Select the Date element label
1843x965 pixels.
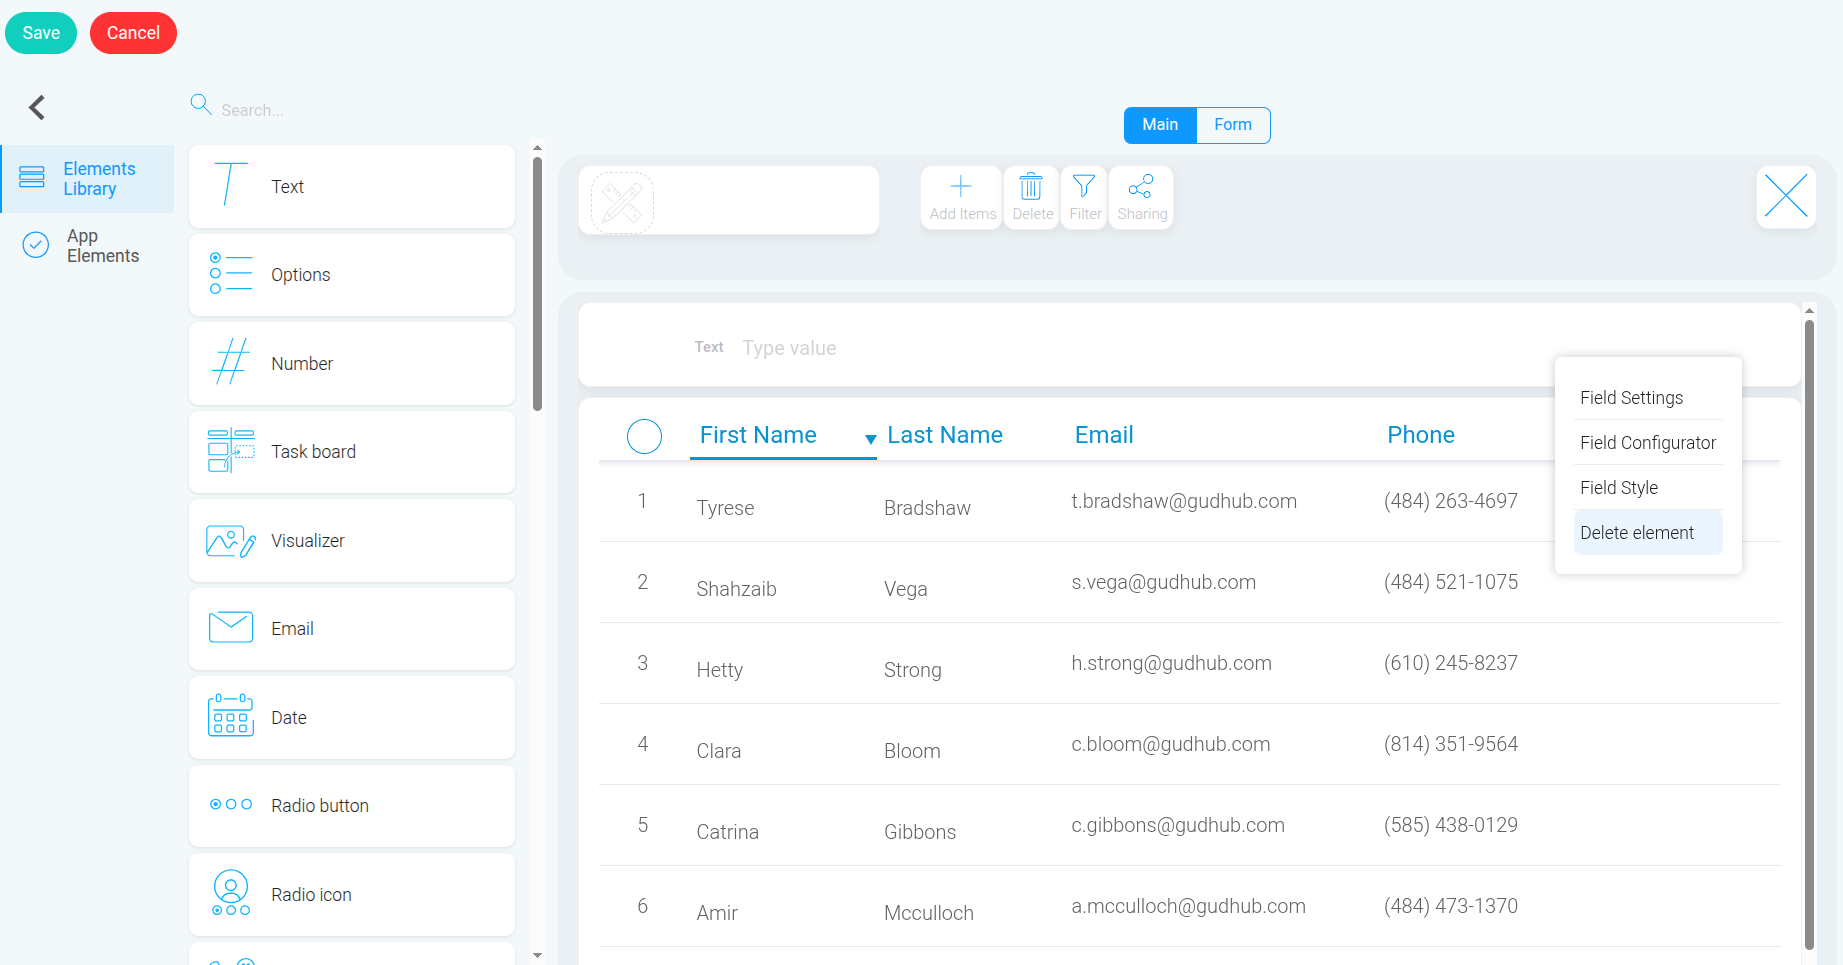pyautogui.click(x=288, y=718)
